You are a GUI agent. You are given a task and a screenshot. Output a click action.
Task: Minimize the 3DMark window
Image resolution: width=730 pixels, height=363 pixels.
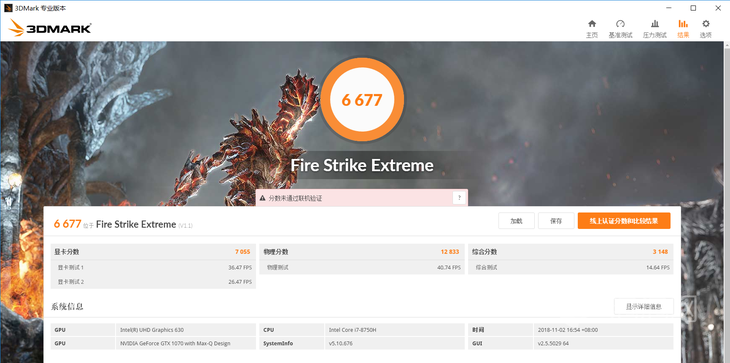pyautogui.click(x=669, y=8)
